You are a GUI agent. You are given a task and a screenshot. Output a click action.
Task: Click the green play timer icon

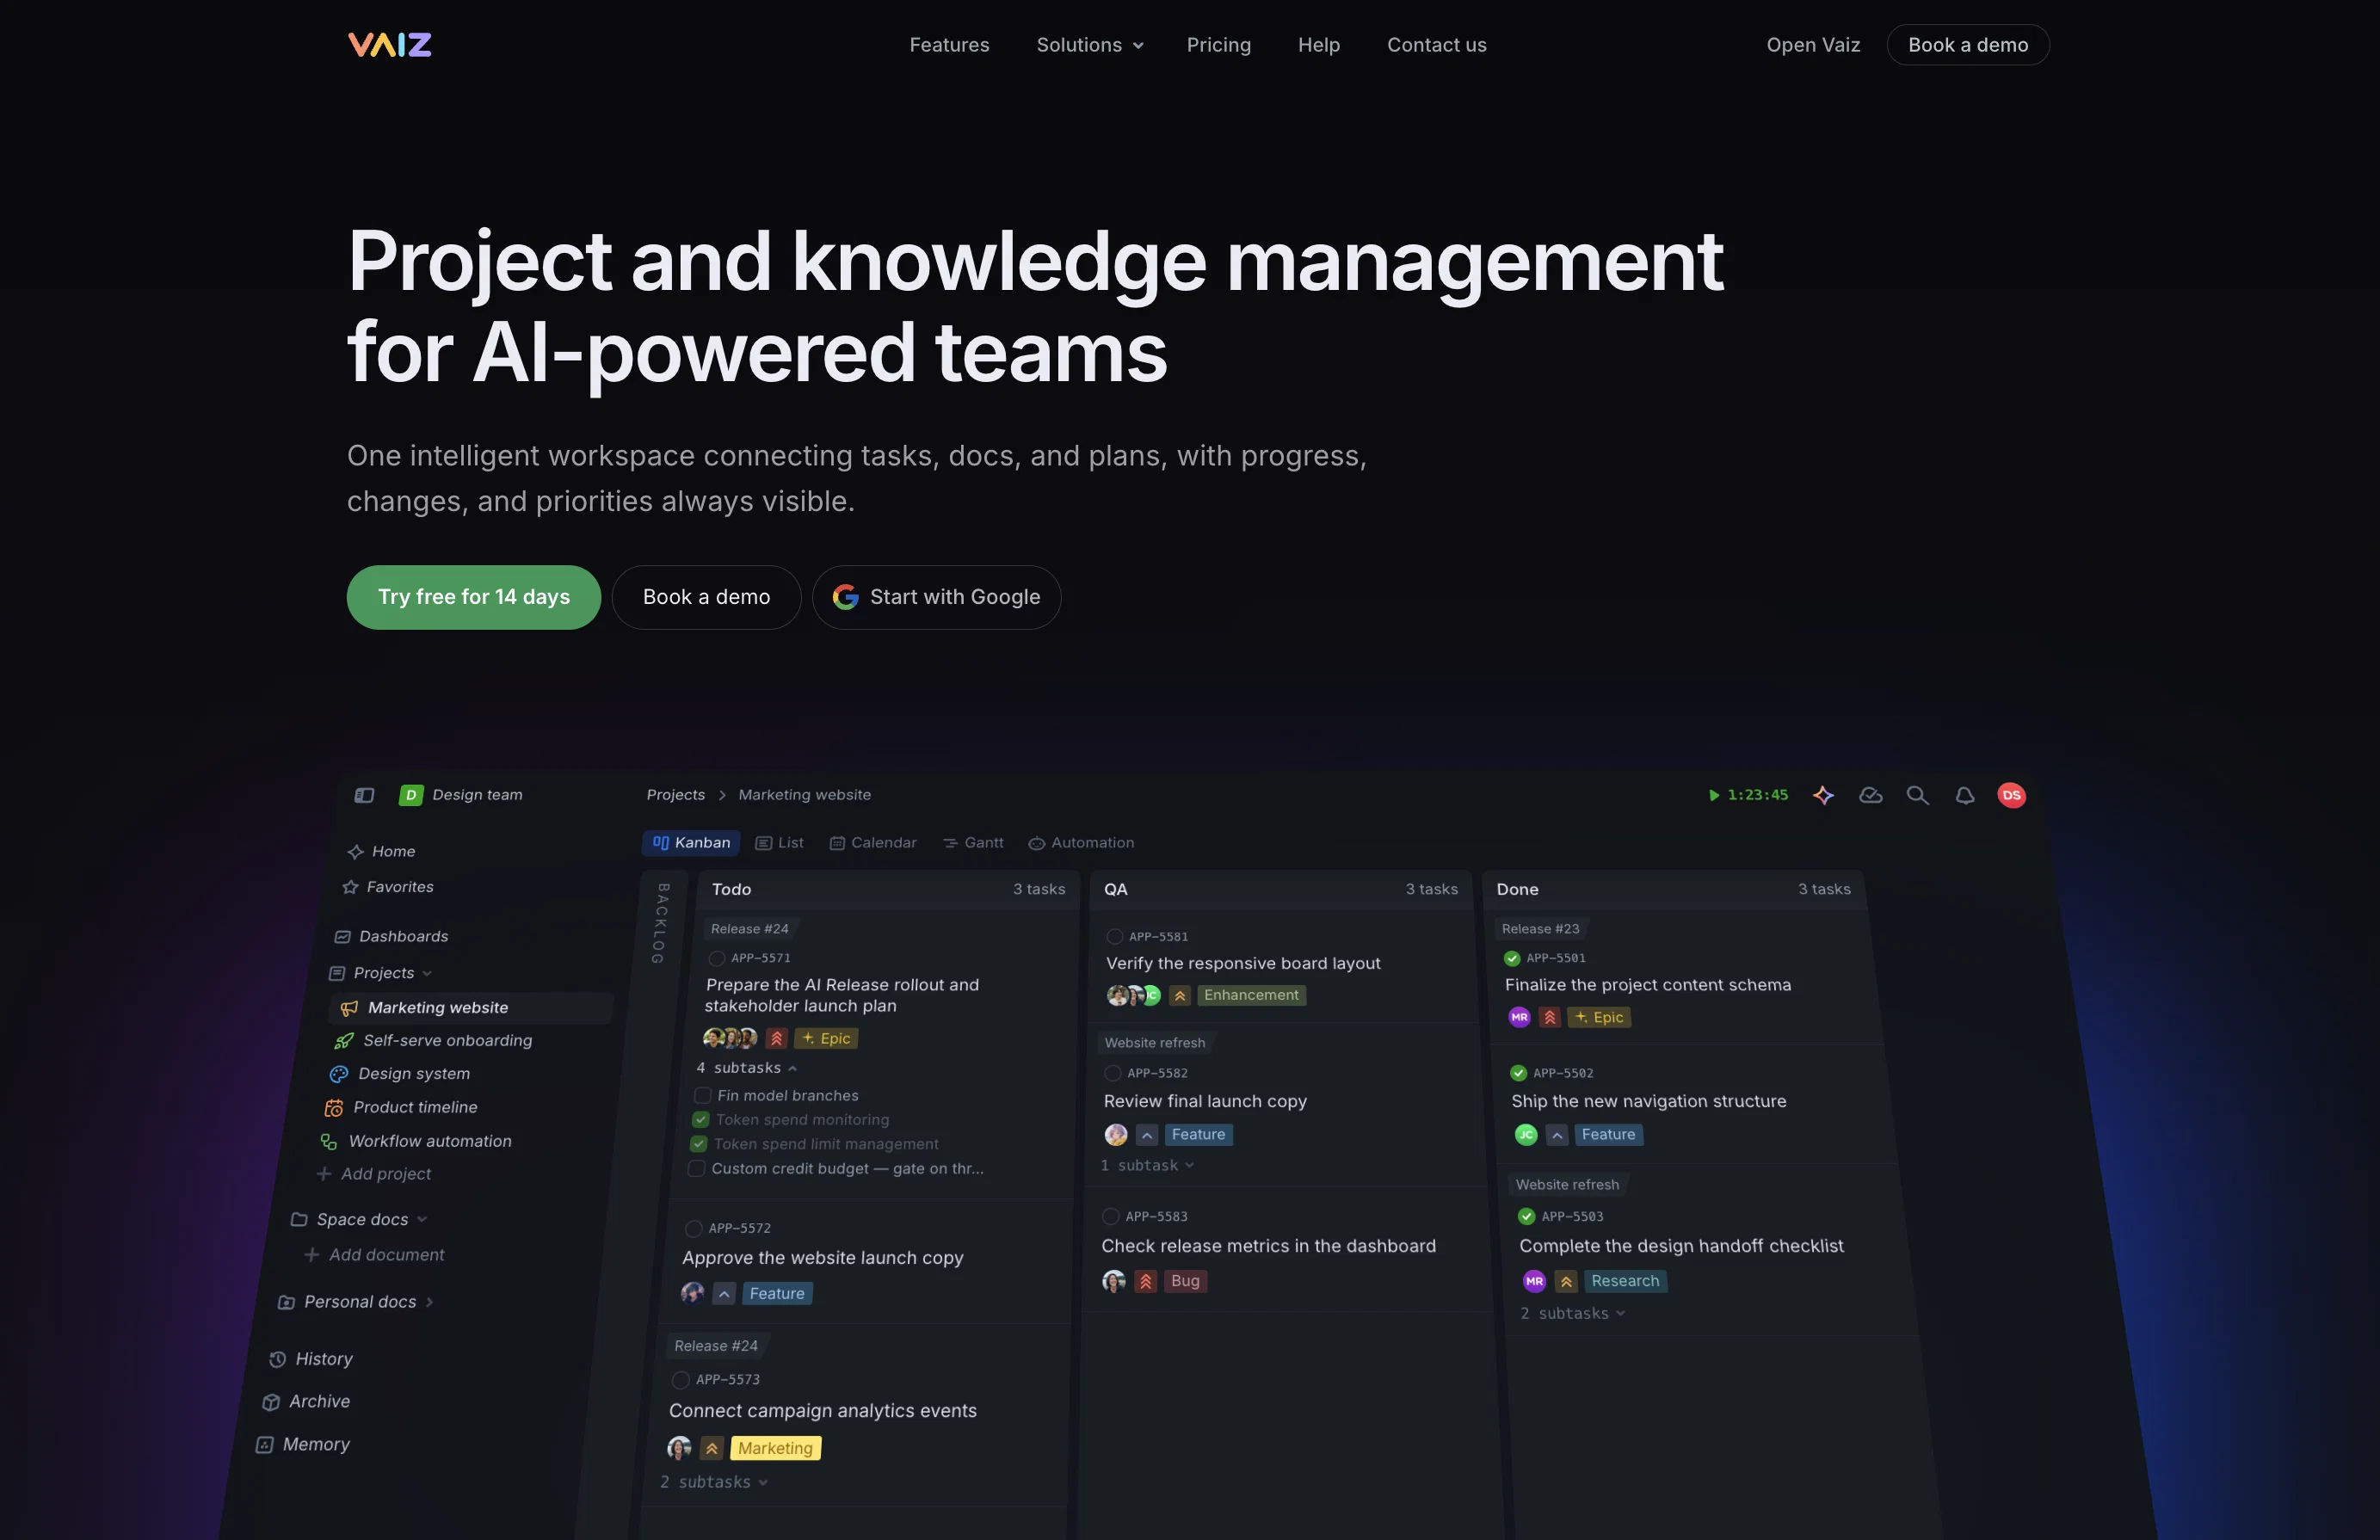point(1714,795)
